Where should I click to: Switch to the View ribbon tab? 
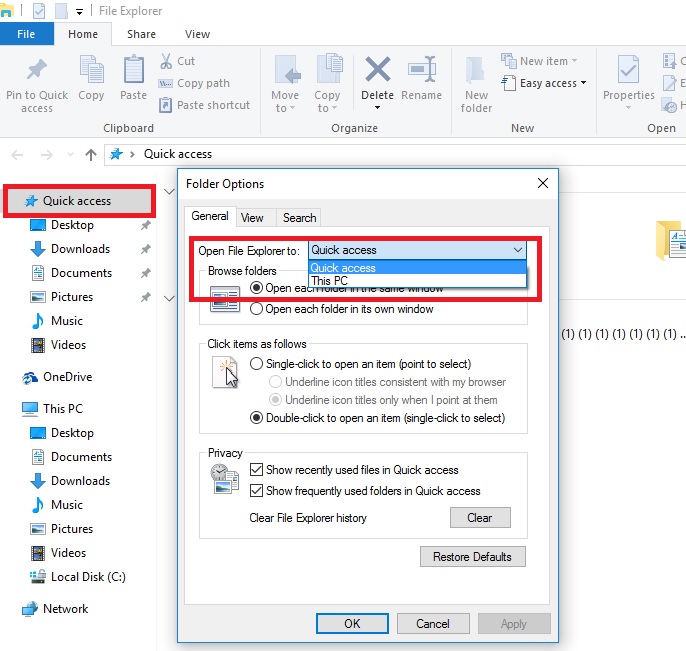pos(197,34)
